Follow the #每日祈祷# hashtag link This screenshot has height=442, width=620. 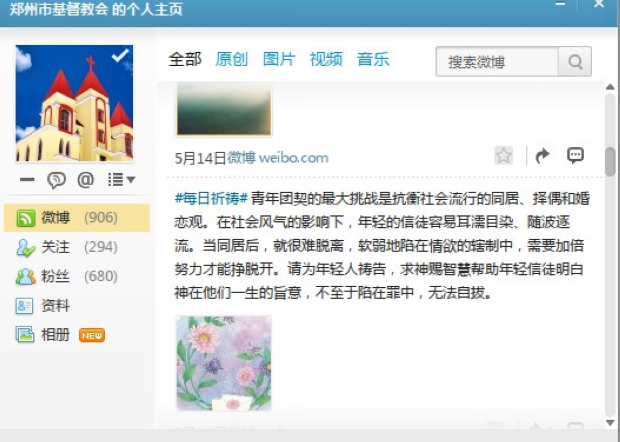(x=211, y=198)
